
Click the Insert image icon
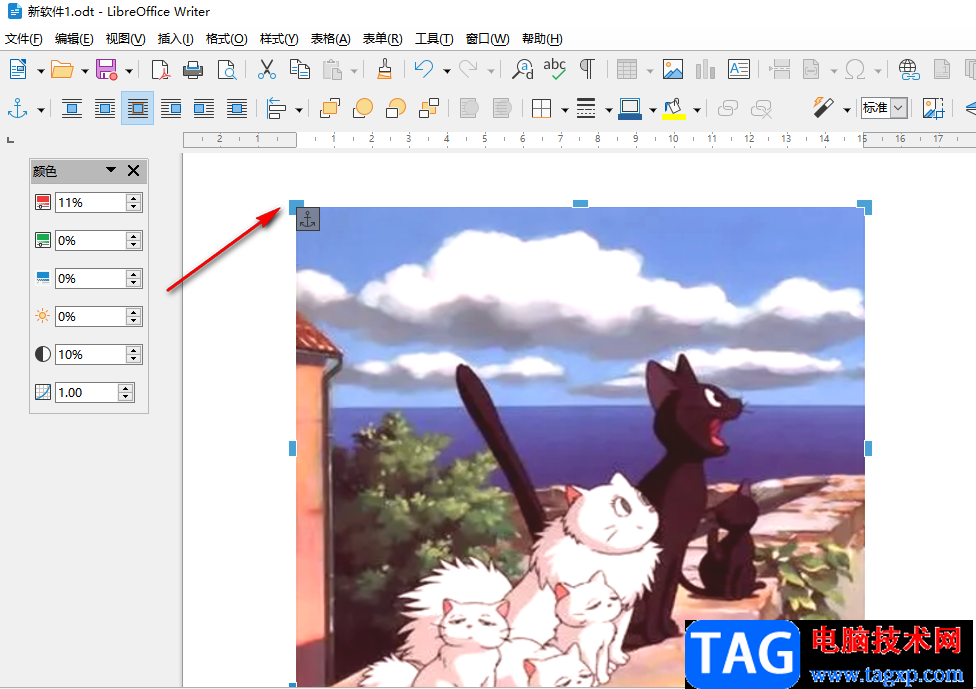pos(673,70)
